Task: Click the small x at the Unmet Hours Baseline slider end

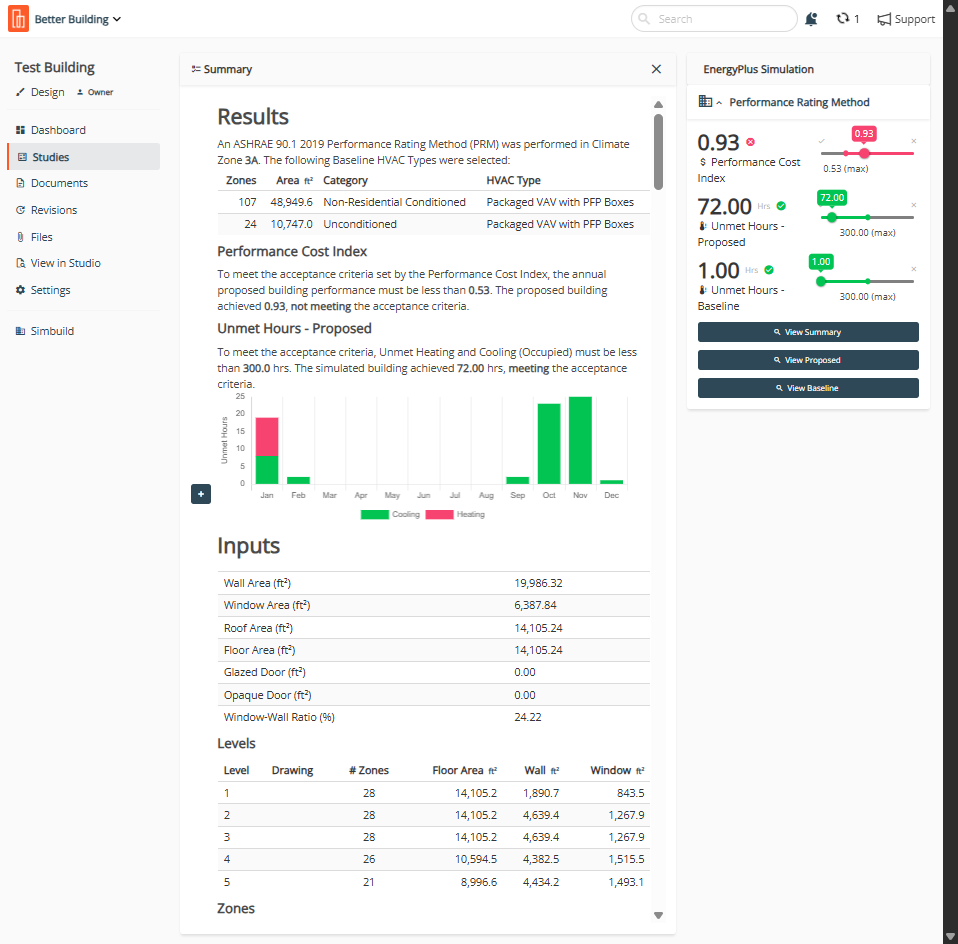Action: point(914,269)
